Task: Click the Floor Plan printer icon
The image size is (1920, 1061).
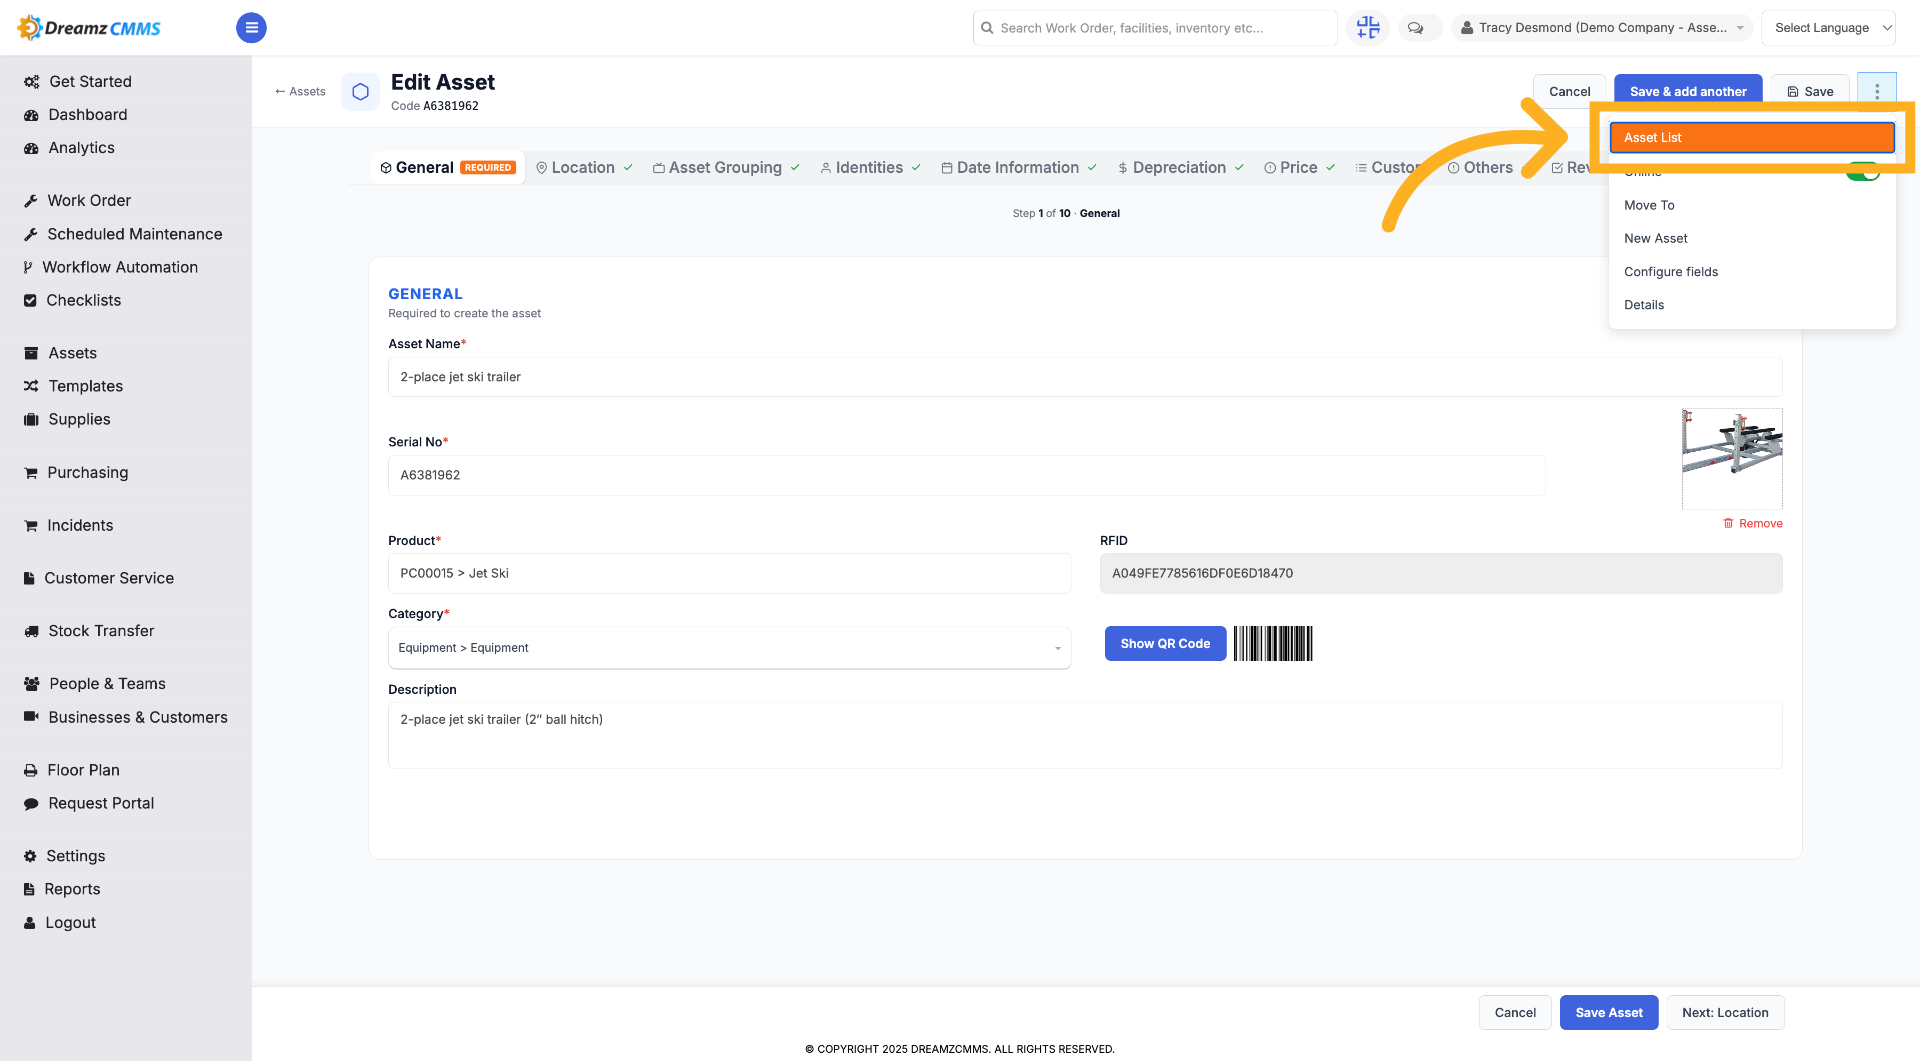Action: (31, 770)
